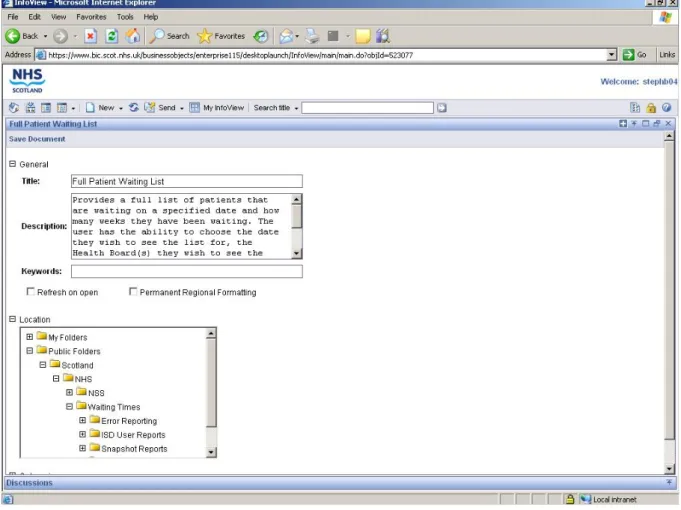
Task: Click the search text field in InfoView toolbar
Action: pyautogui.click(x=367, y=108)
